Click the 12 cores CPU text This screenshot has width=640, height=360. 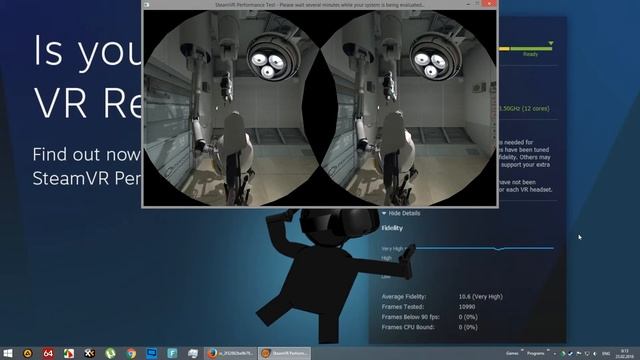coord(524,109)
